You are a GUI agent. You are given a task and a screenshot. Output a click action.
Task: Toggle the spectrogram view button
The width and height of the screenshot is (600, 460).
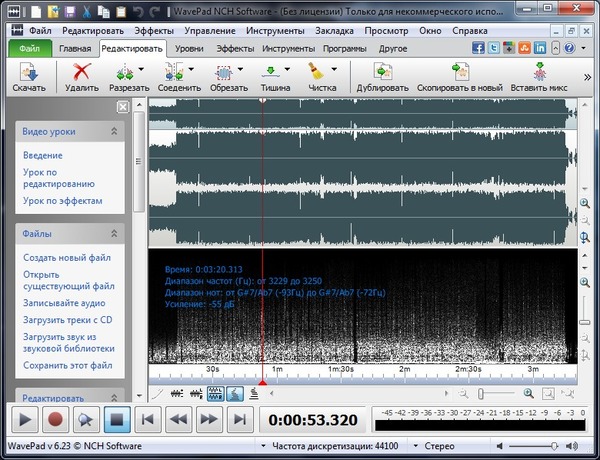[235, 393]
